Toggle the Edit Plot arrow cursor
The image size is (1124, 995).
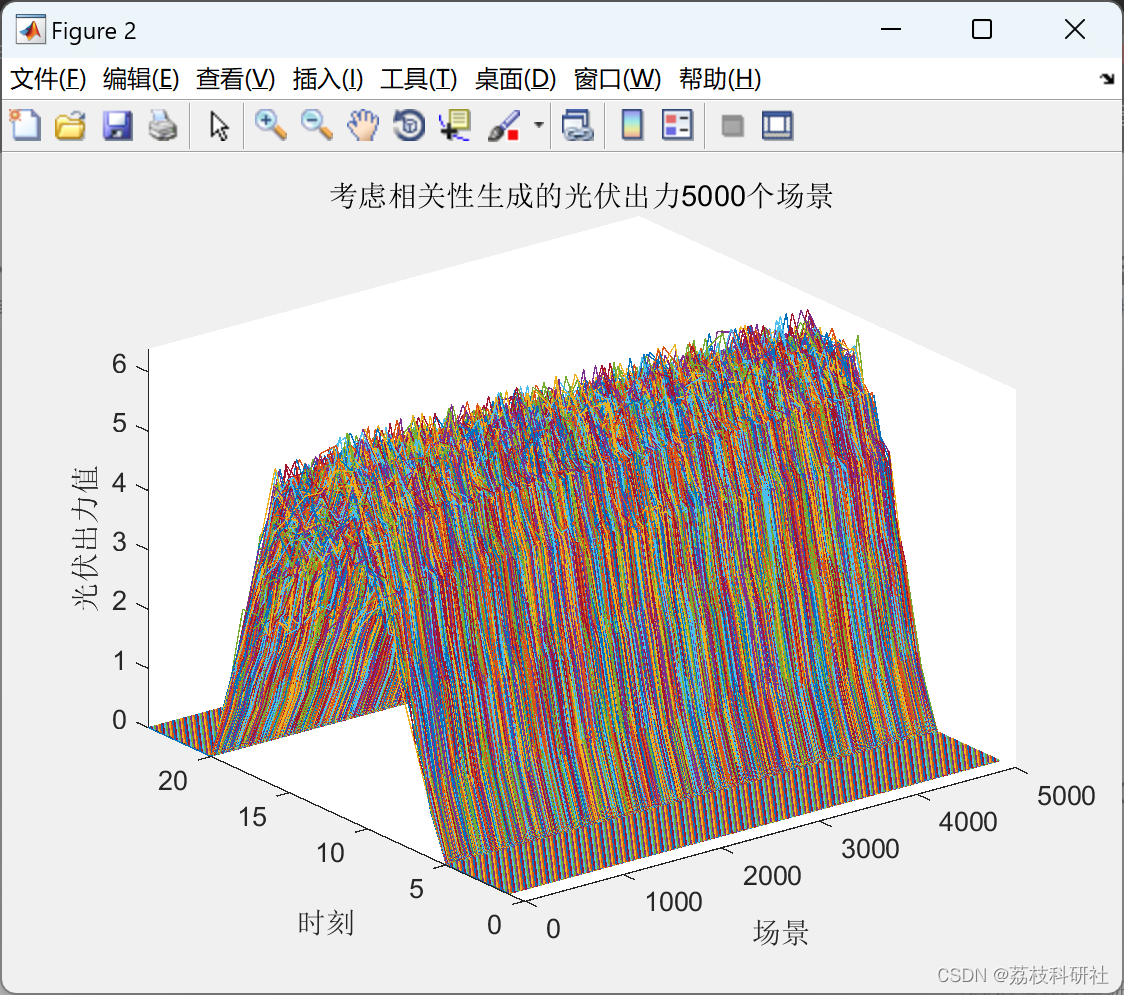pyautogui.click(x=219, y=125)
